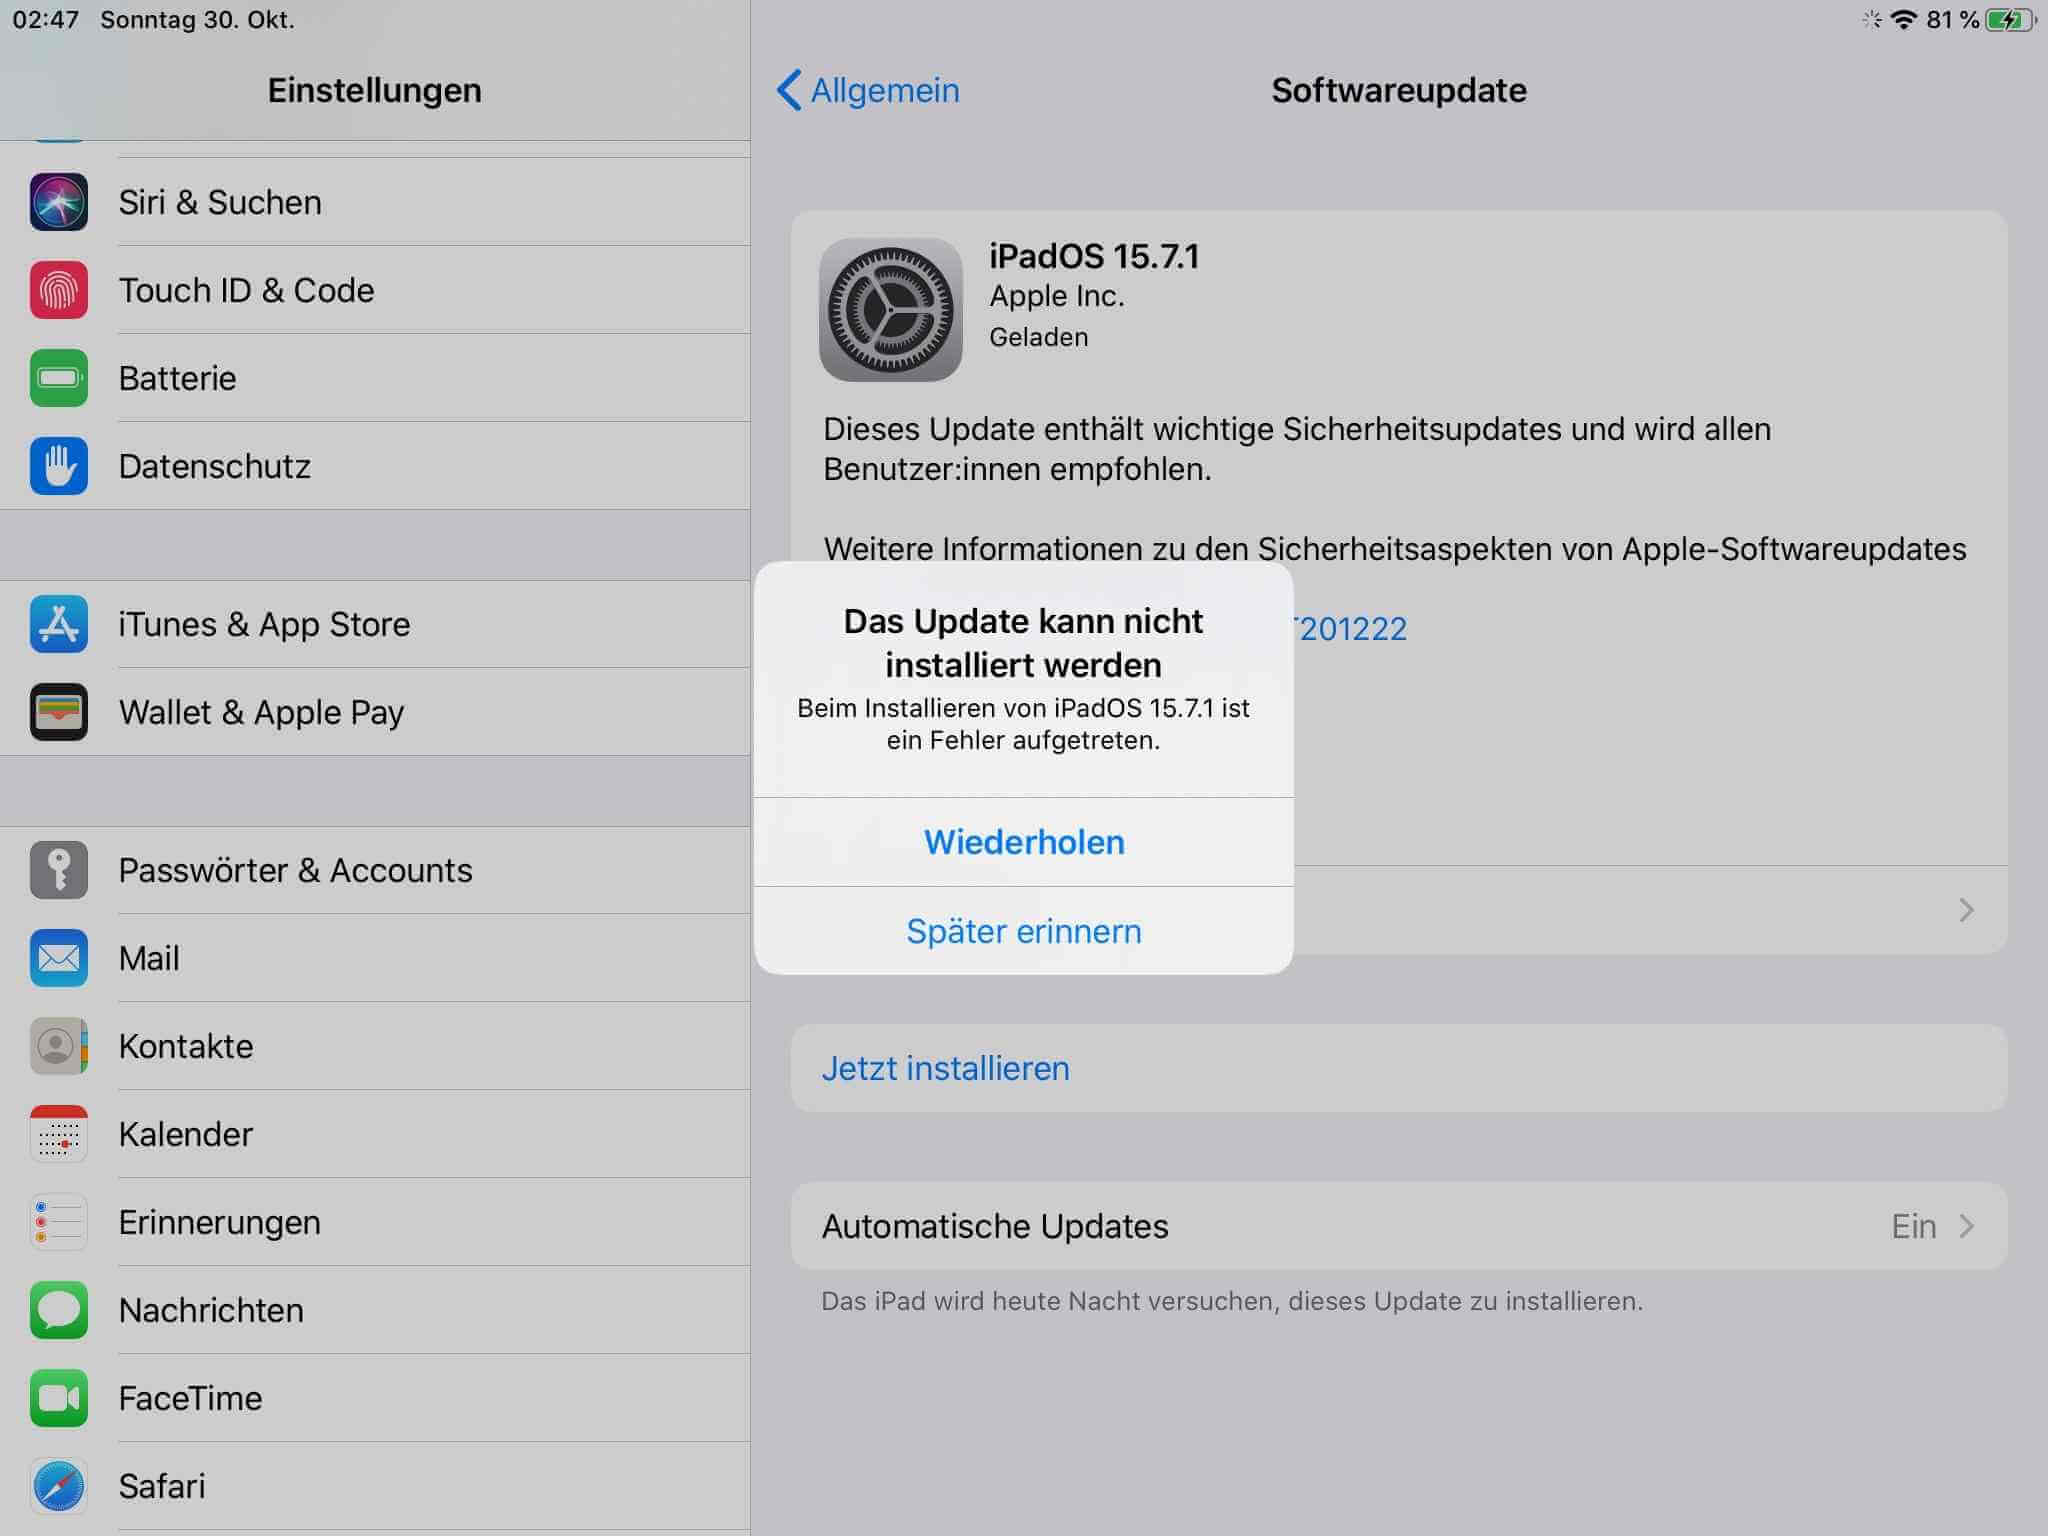
Task: Tap the Kontakte icon
Action: coord(59,1046)
